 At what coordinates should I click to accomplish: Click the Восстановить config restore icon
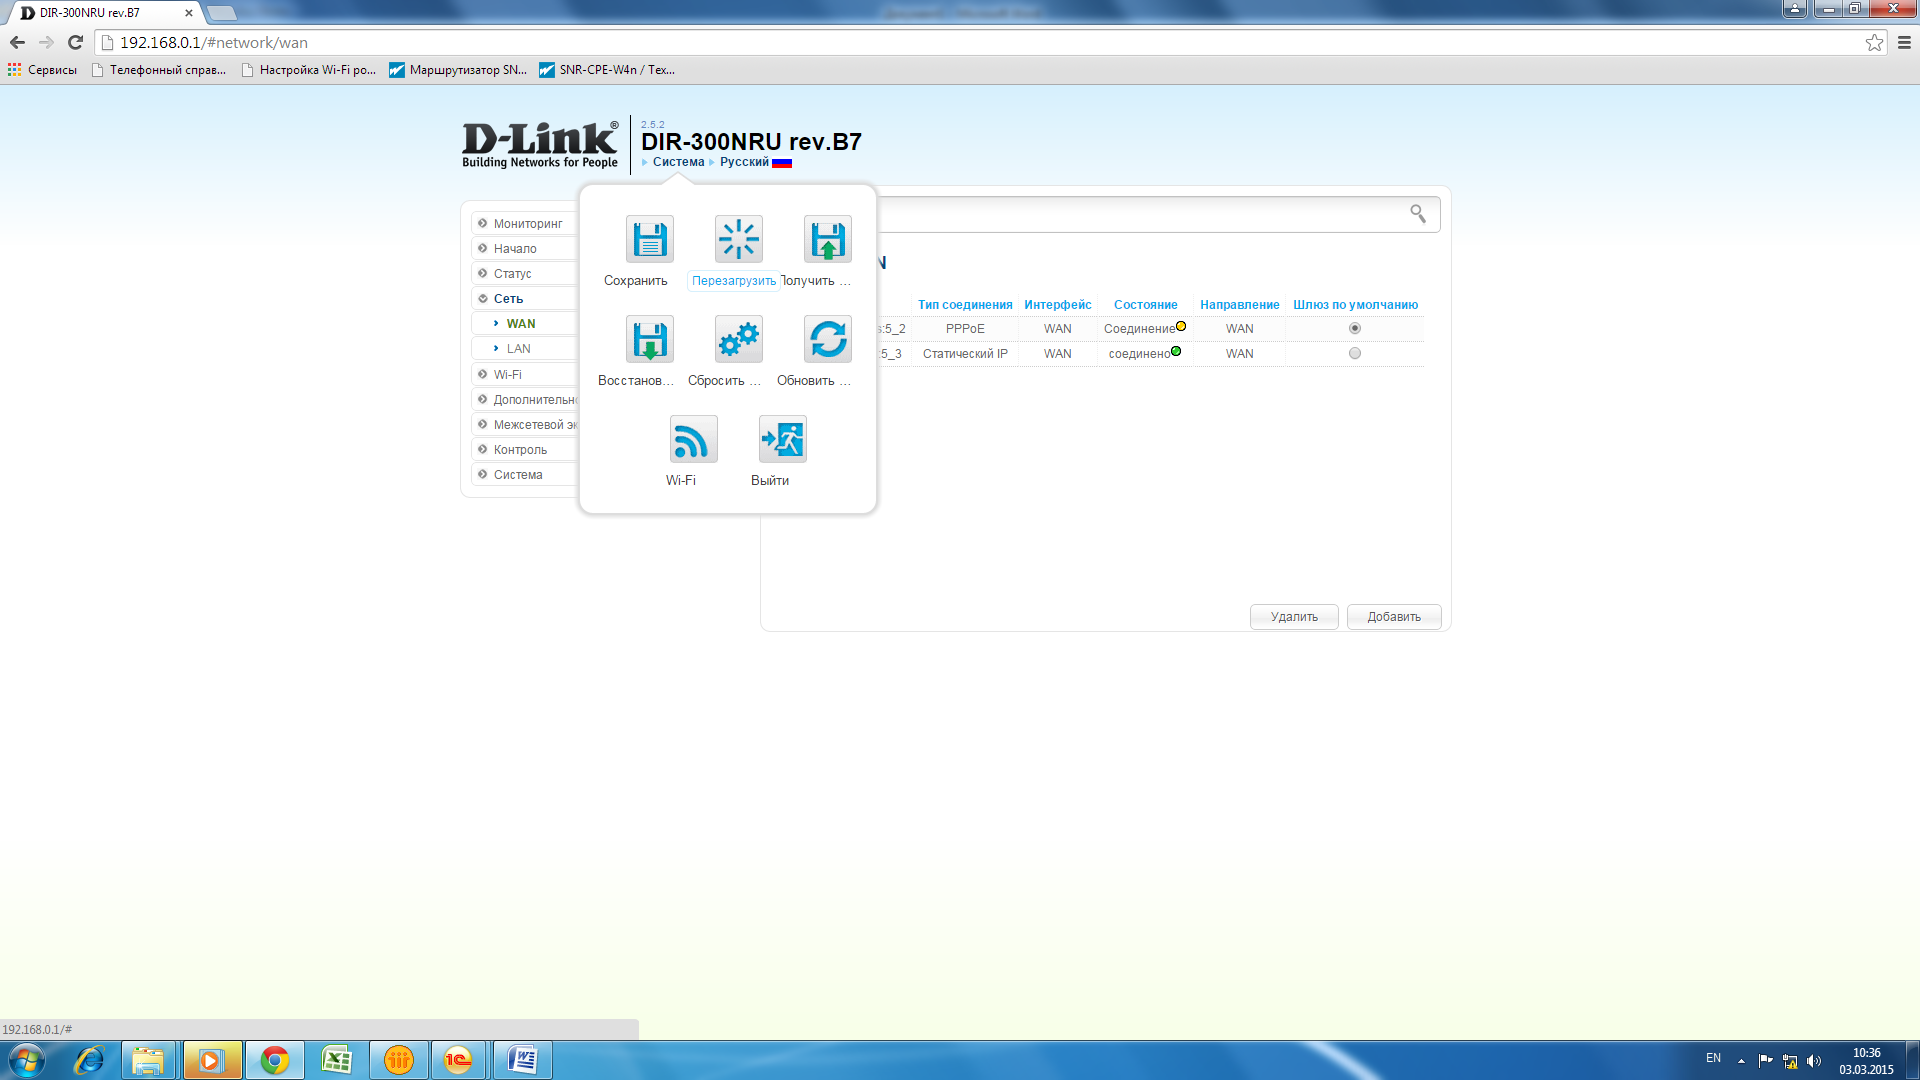tap(649, 340)
